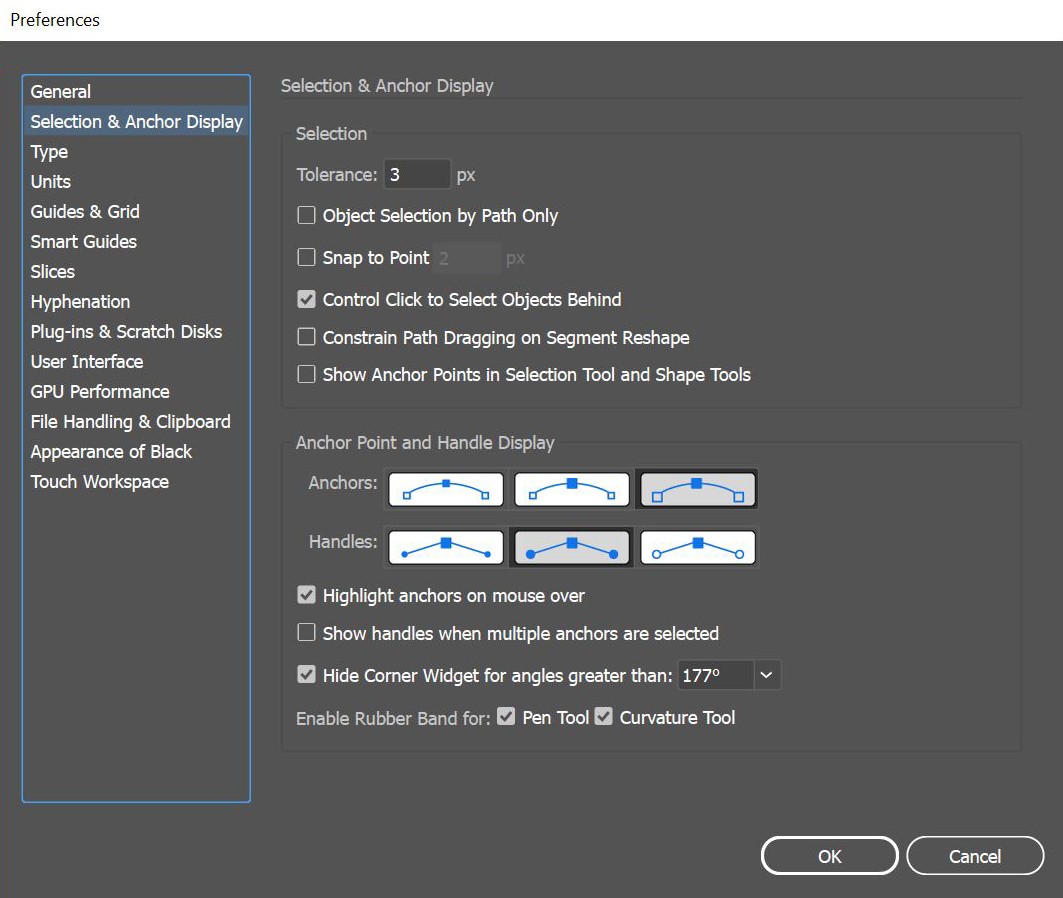The width and height of the screenshot is (1063, 898).
Task: Choose small solid-dot Handles style
Action: tap(445, 548)
